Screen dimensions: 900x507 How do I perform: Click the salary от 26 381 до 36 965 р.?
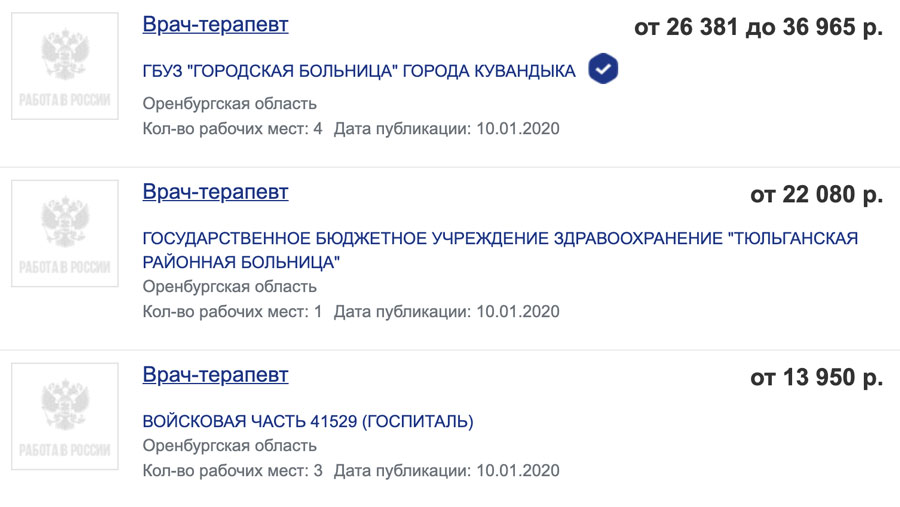click(x=758, y=27)
